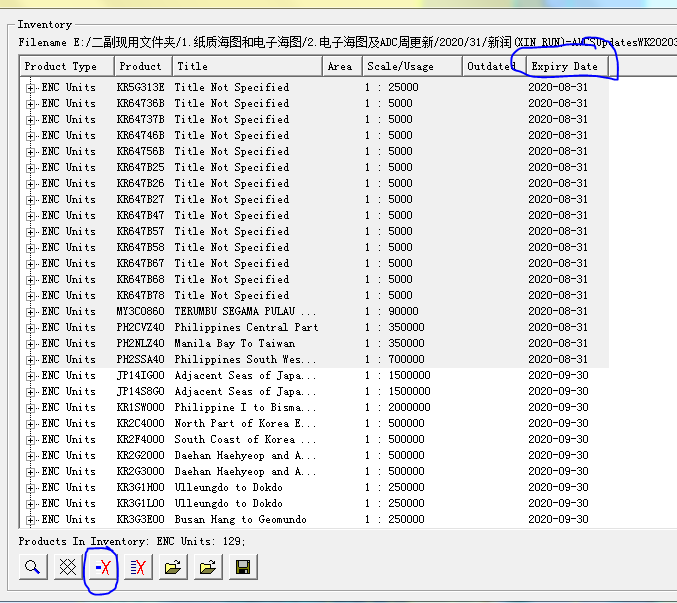This screenshot has width=677, height=603.
Task: Sort by the Product column header
Action: pyautogui.click(x=143, y=66)
